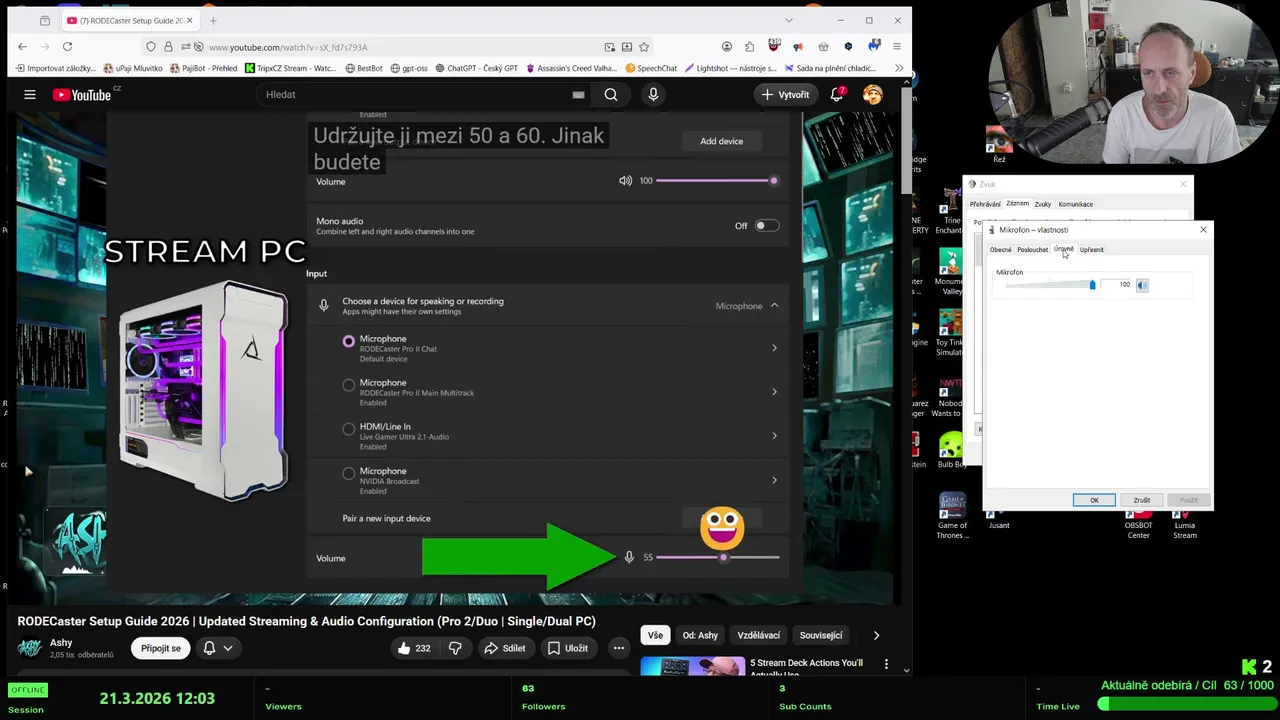Go to the YouTube home logo
The width and height of the screenshot is (1280, 720).
click(x=82, y=94)
